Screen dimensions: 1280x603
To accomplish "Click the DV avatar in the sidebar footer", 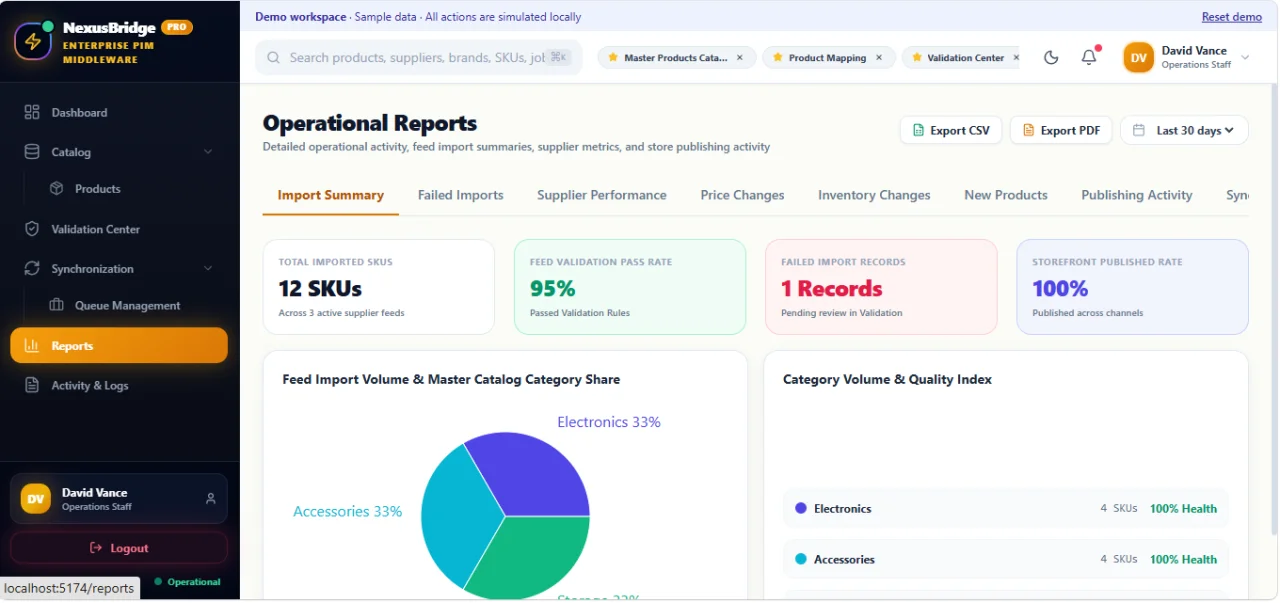I will tap(36, 498).
